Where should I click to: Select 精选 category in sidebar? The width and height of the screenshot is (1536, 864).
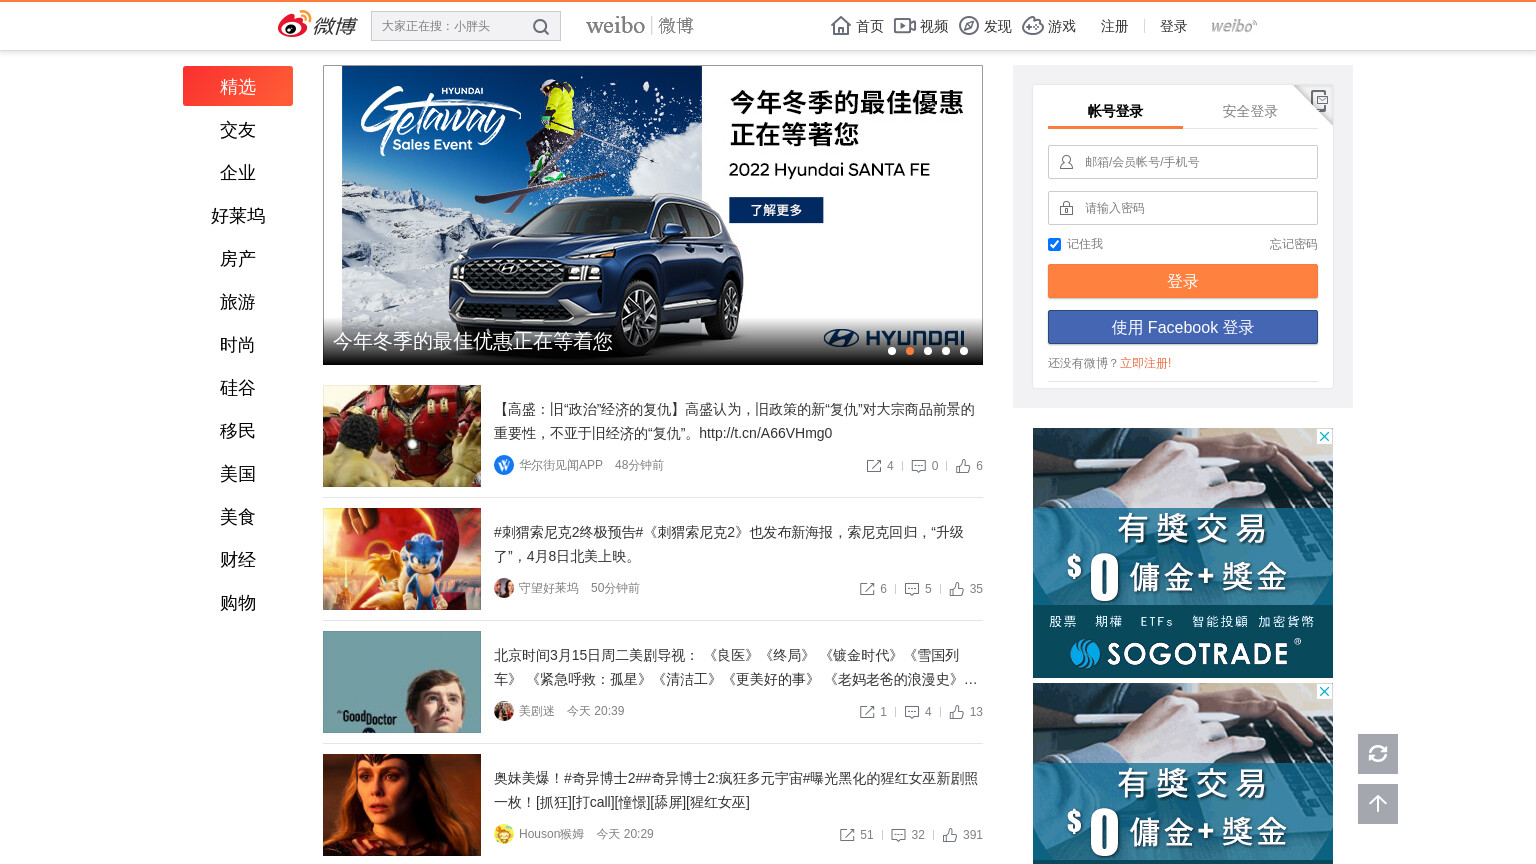(x=238, y=86)
